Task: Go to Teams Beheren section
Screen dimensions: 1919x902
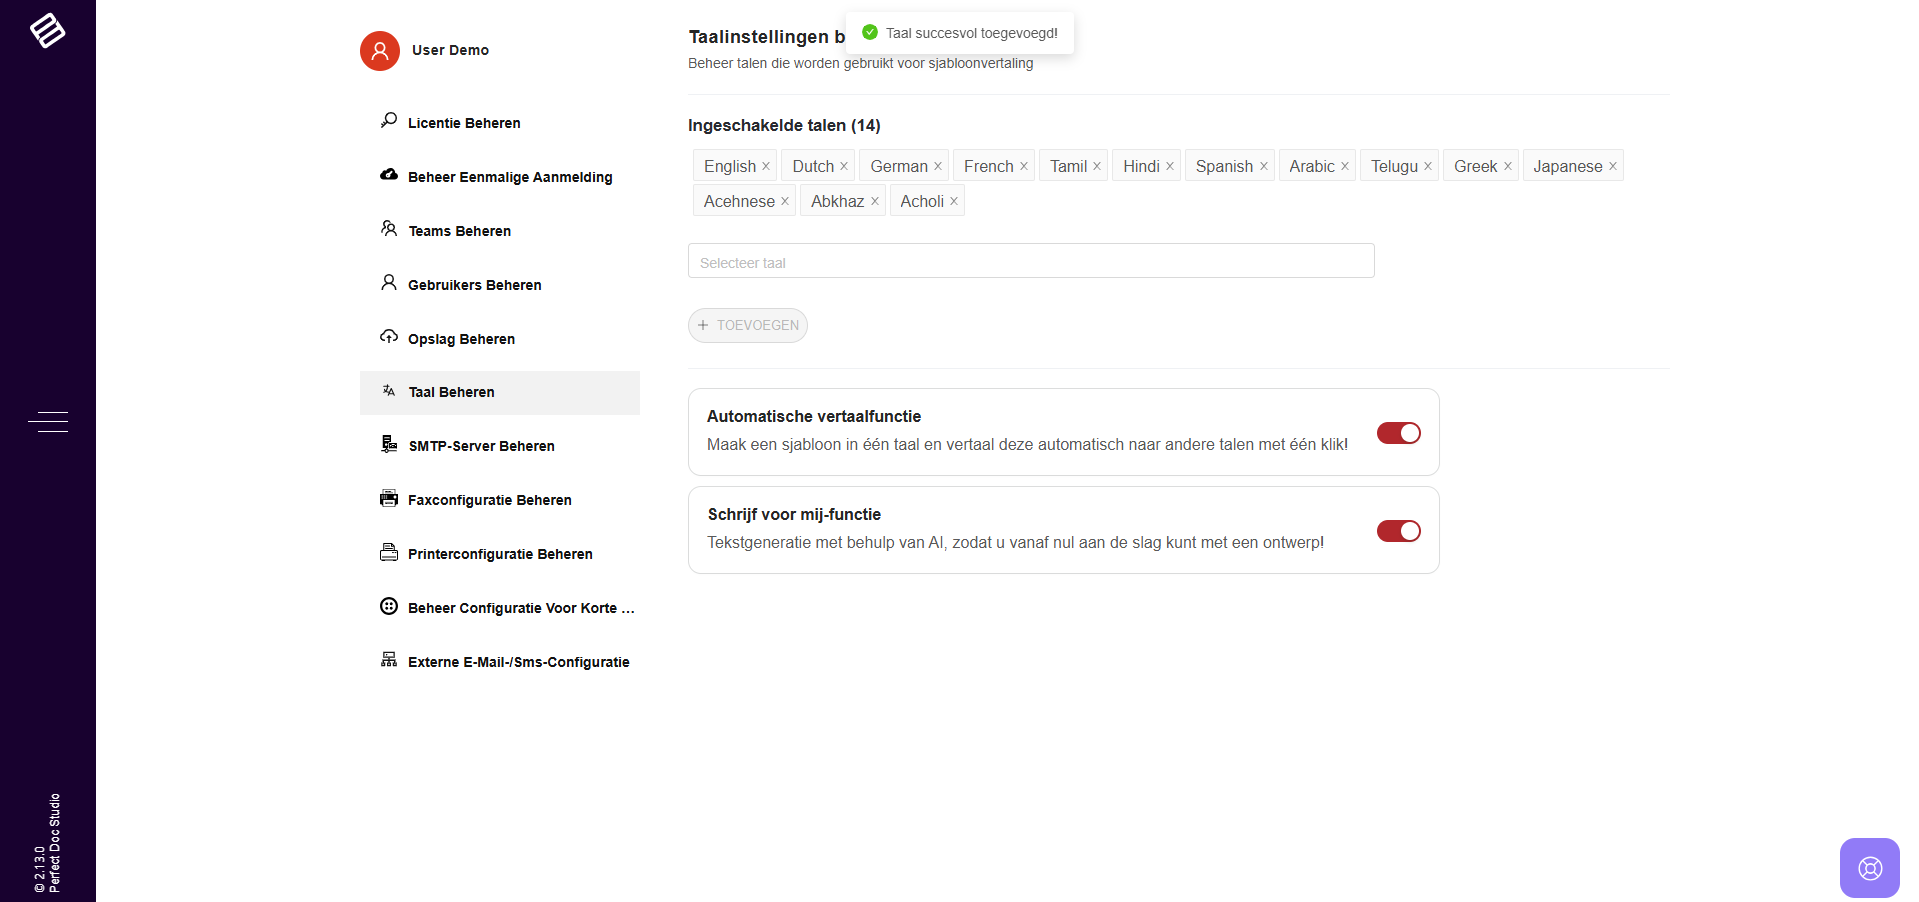Action: click(x=459, y=231)
